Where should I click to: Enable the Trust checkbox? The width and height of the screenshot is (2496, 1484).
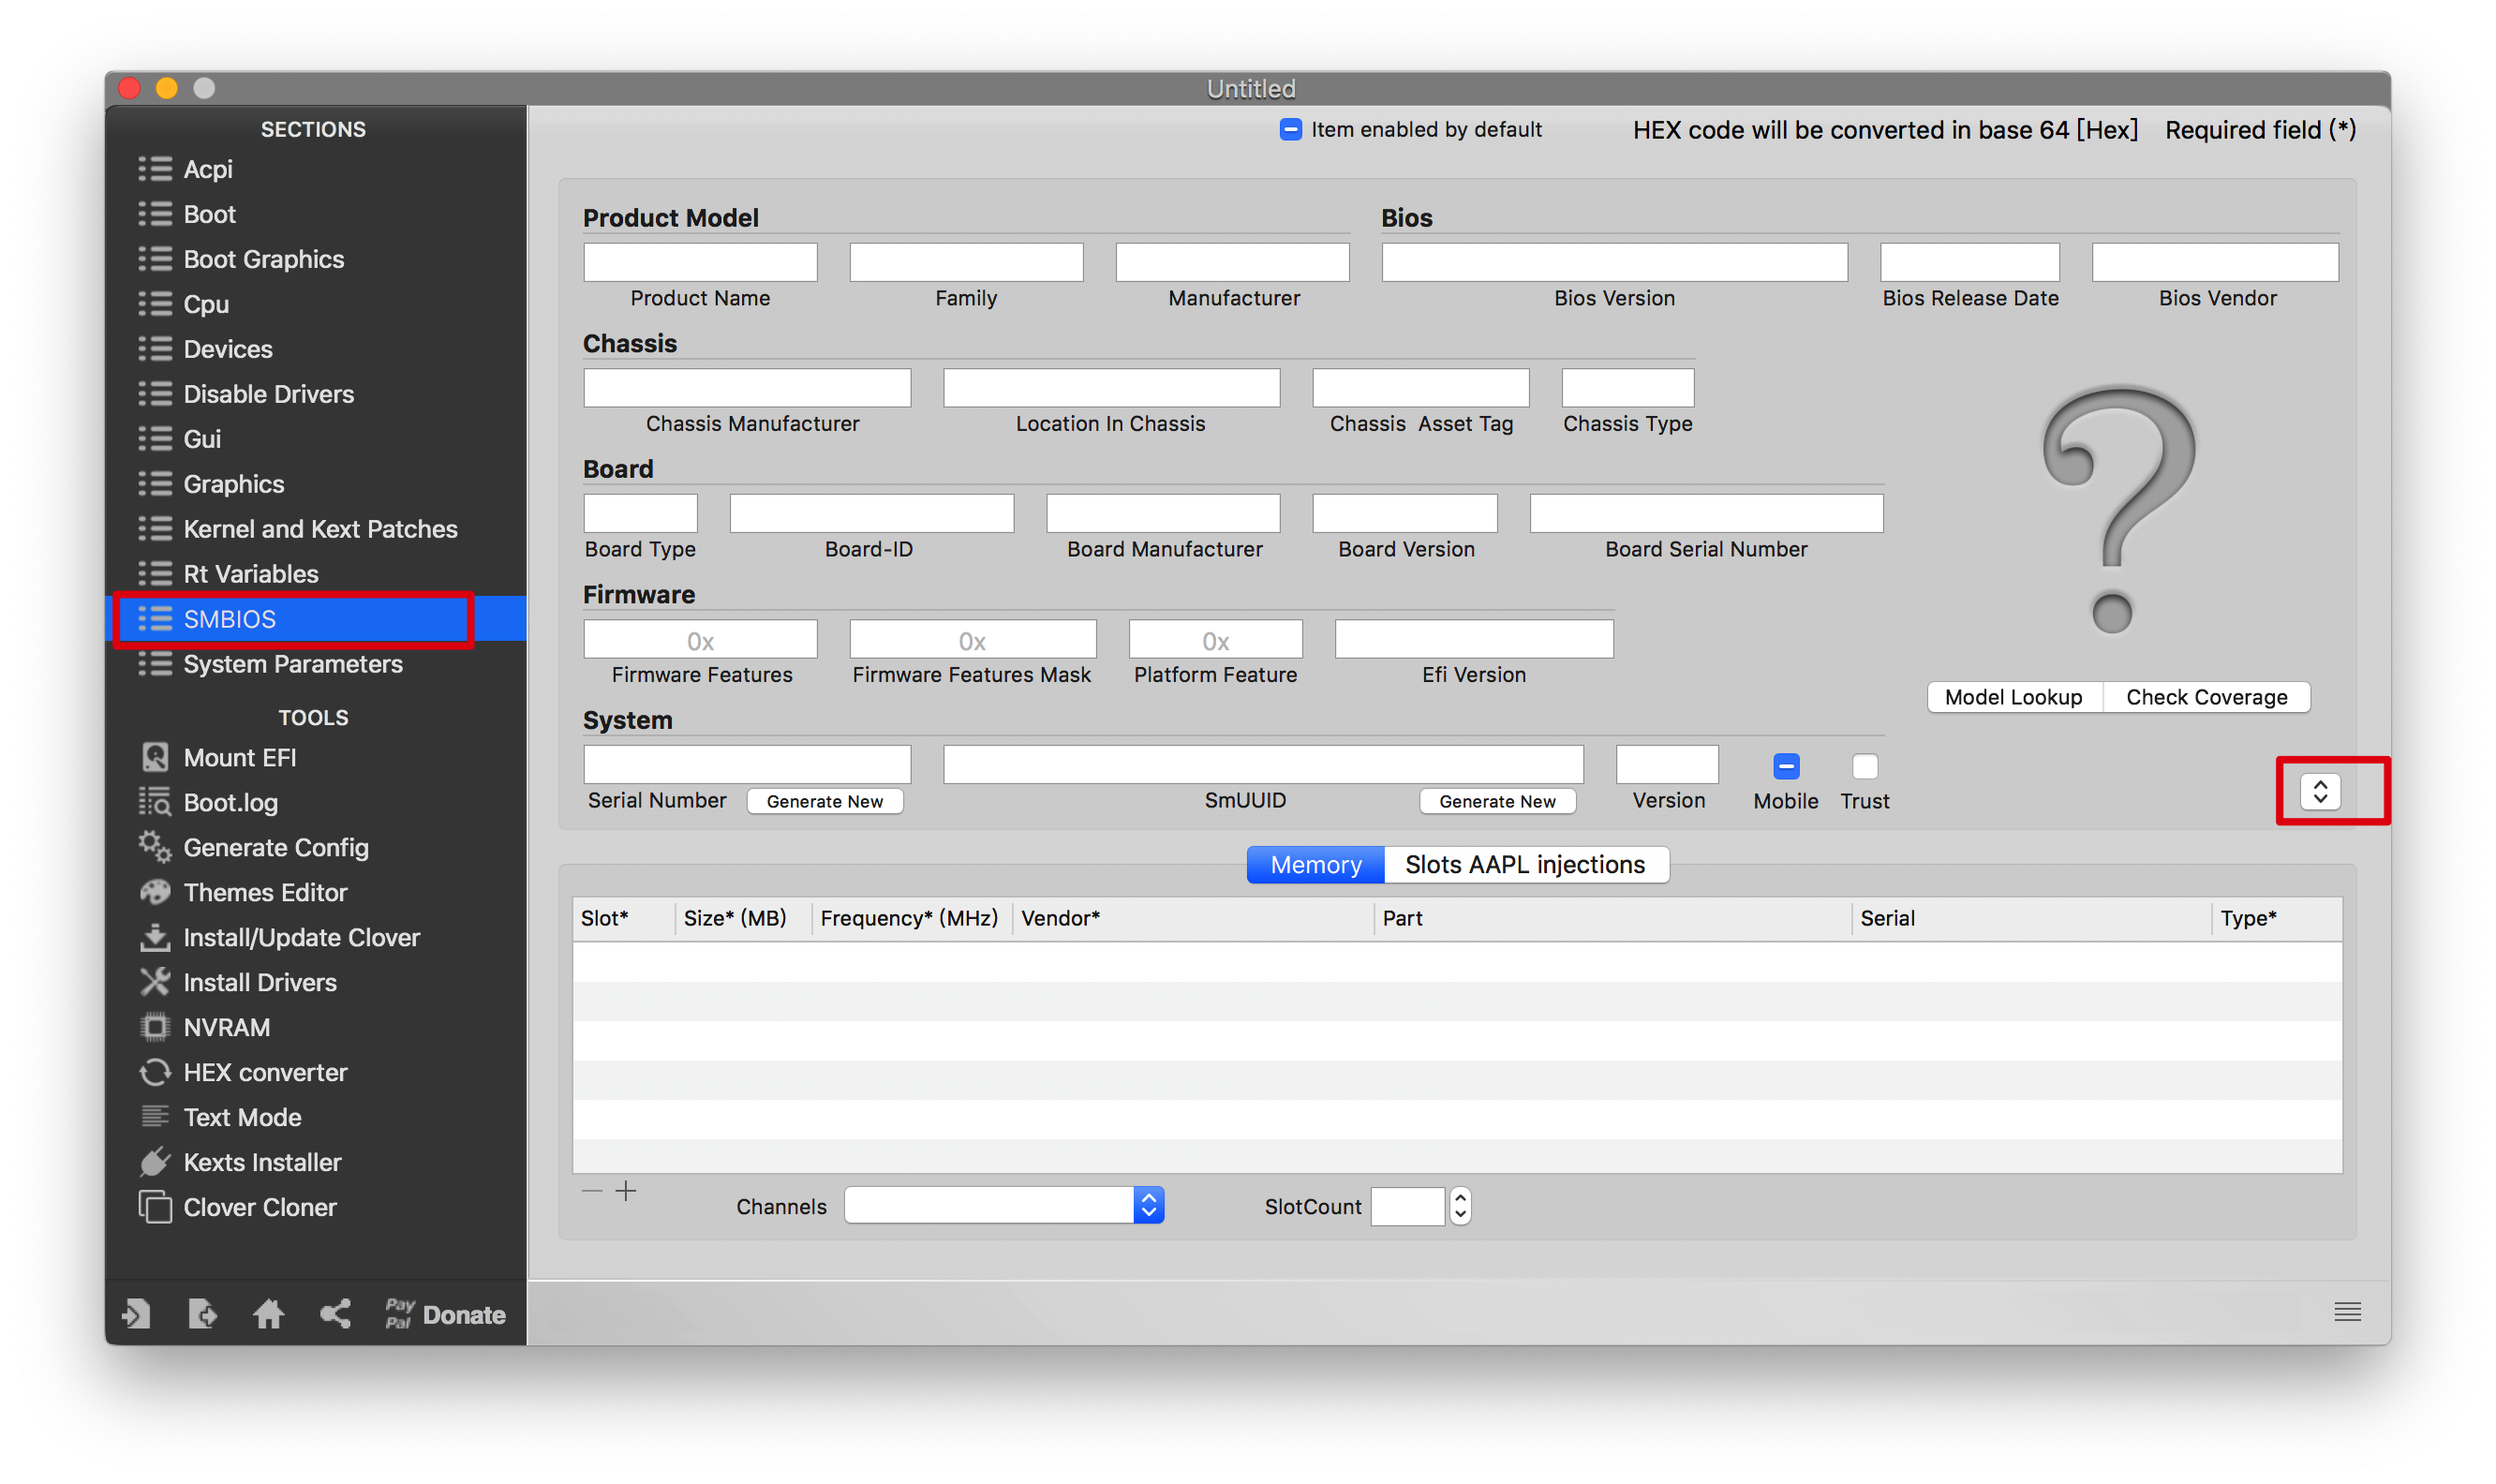[x=1865, y=767]
